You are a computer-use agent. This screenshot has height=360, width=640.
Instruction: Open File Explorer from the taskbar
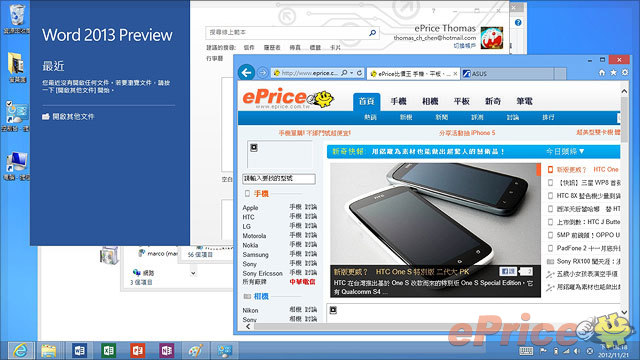[49, 351]
